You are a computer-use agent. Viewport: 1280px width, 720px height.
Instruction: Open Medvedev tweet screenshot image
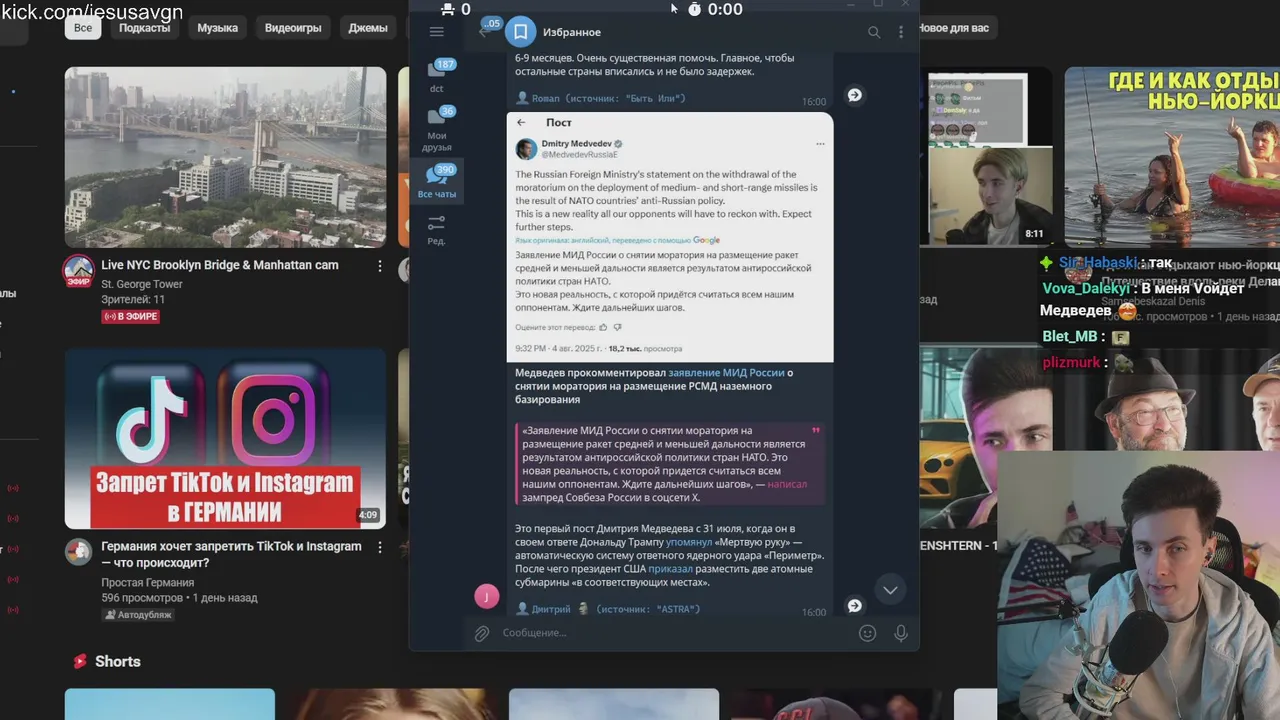670,237
